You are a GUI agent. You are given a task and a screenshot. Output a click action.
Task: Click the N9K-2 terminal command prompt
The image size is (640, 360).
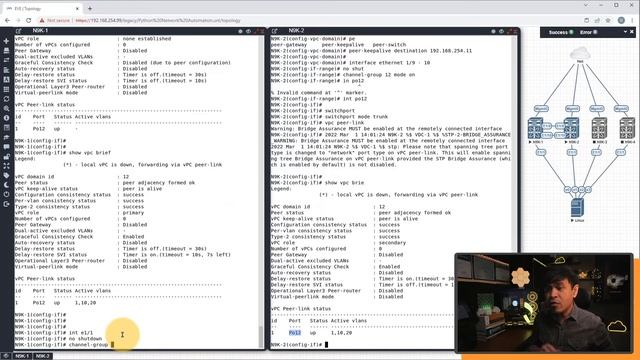tap(299, 344)
